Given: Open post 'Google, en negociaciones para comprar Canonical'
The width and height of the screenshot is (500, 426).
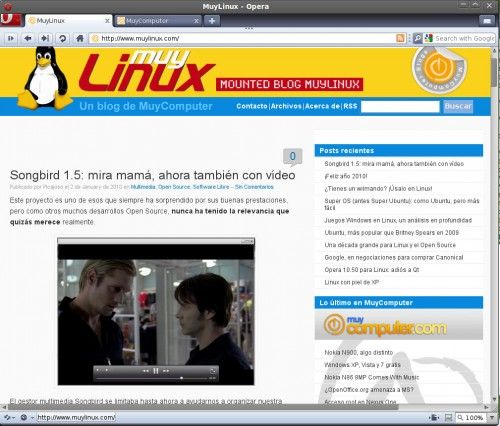Looking at the screenshot, I should (x=394, y=257).
